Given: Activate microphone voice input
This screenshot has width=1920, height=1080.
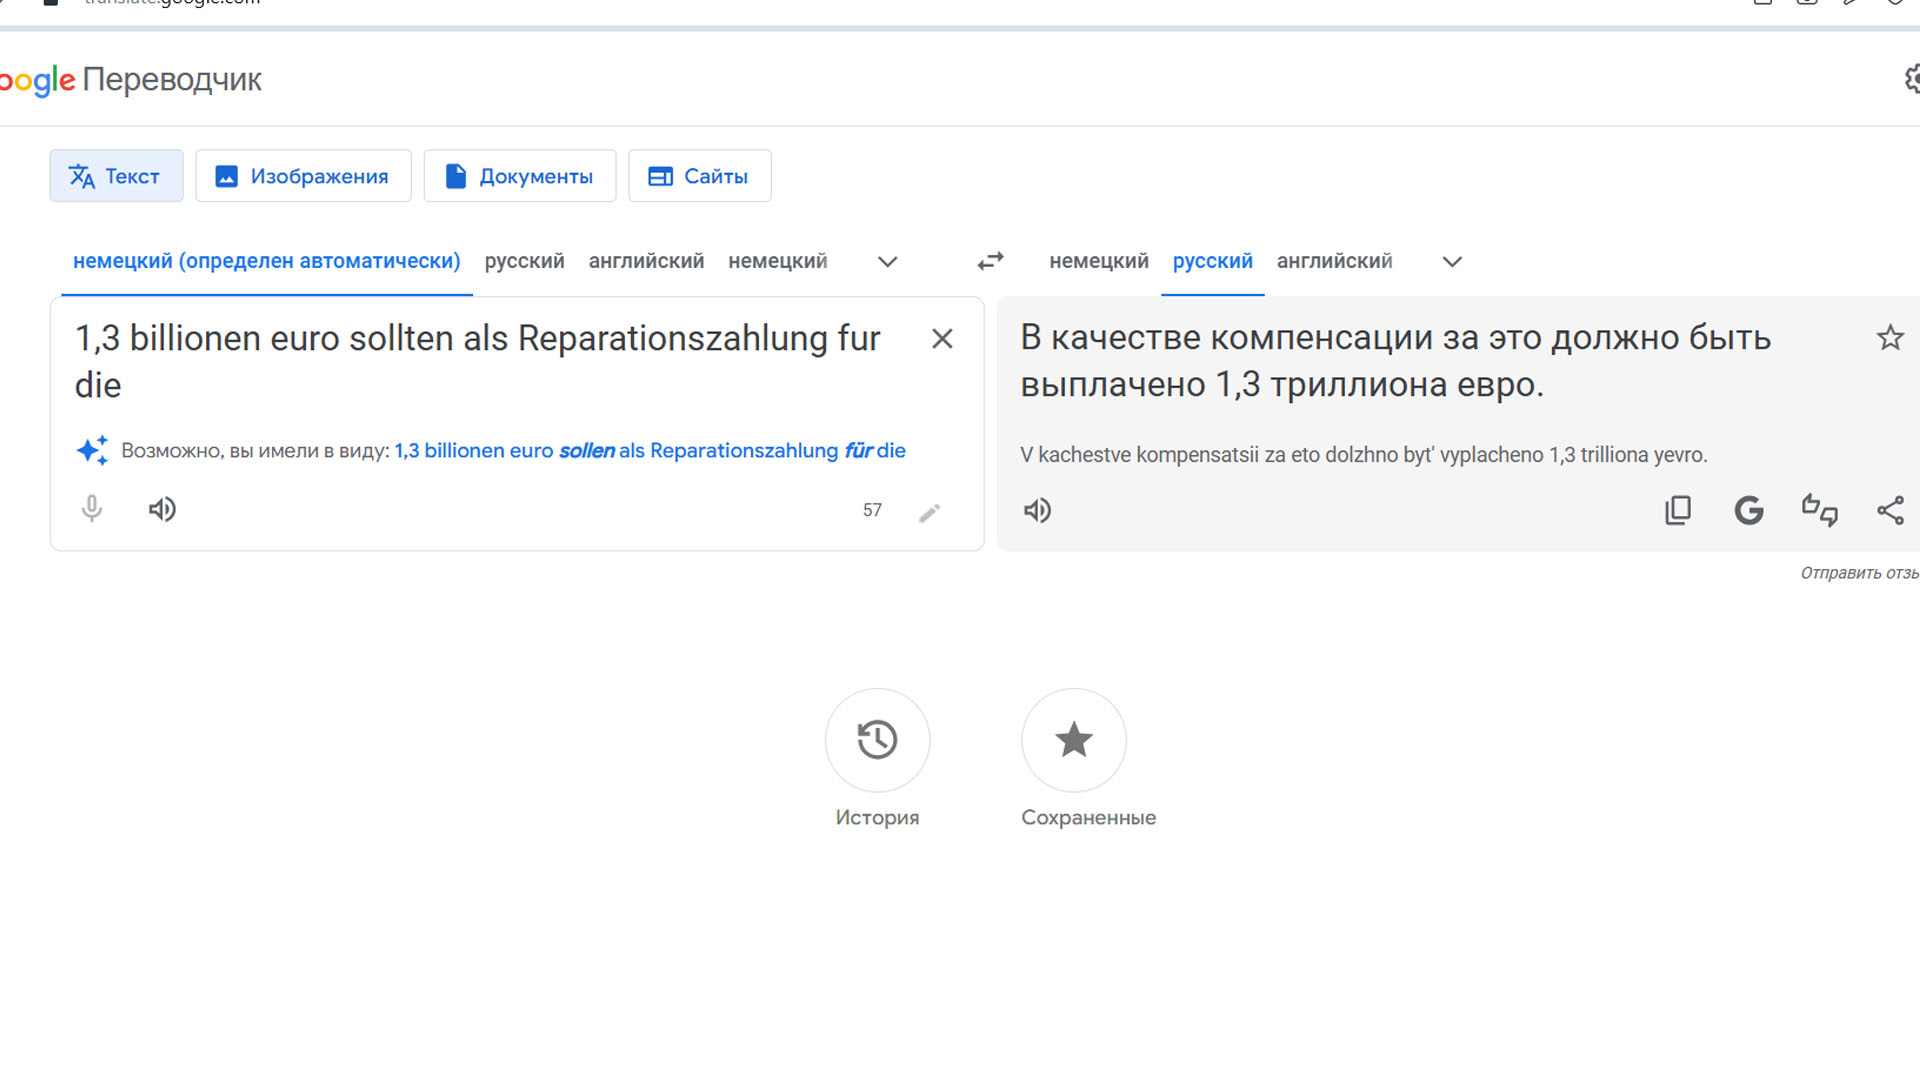Looking at the screenshot, I should pos(92,509).
